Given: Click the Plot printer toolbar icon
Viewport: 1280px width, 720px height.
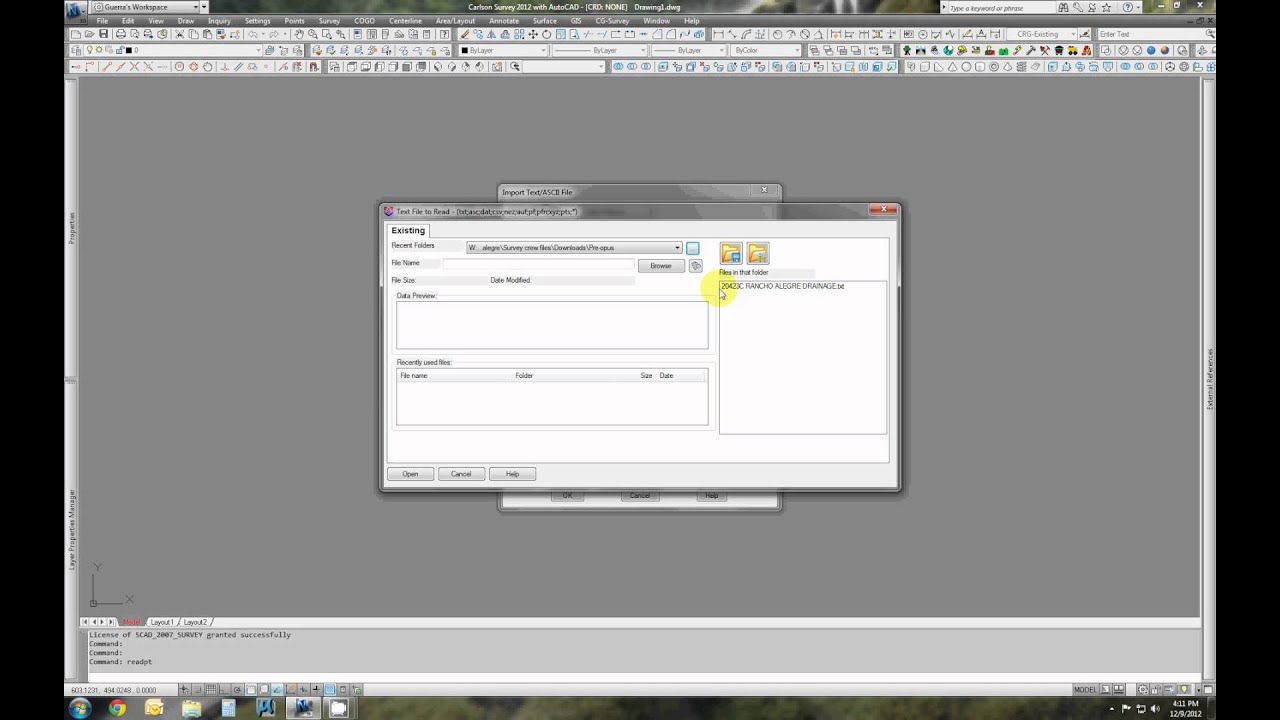Looking at the screenshot, I should 120,34.
